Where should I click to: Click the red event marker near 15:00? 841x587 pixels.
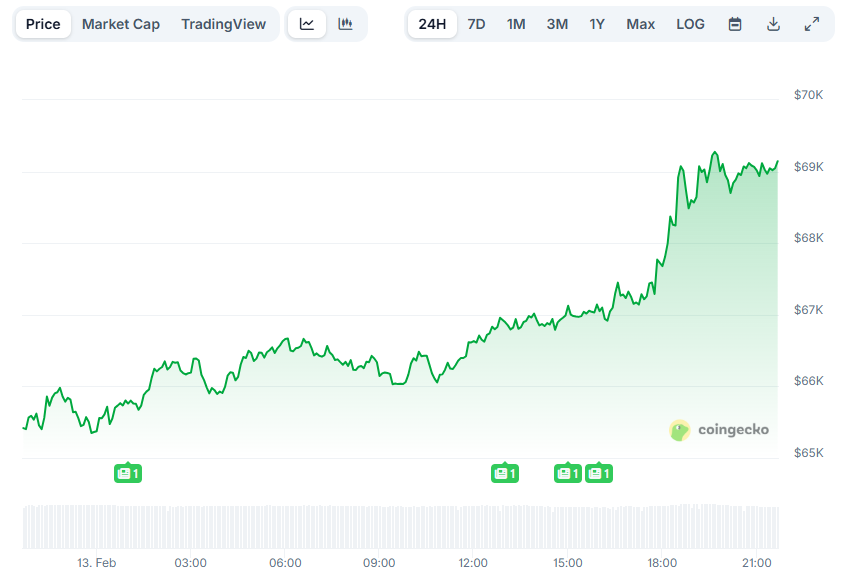click(568, 473)
